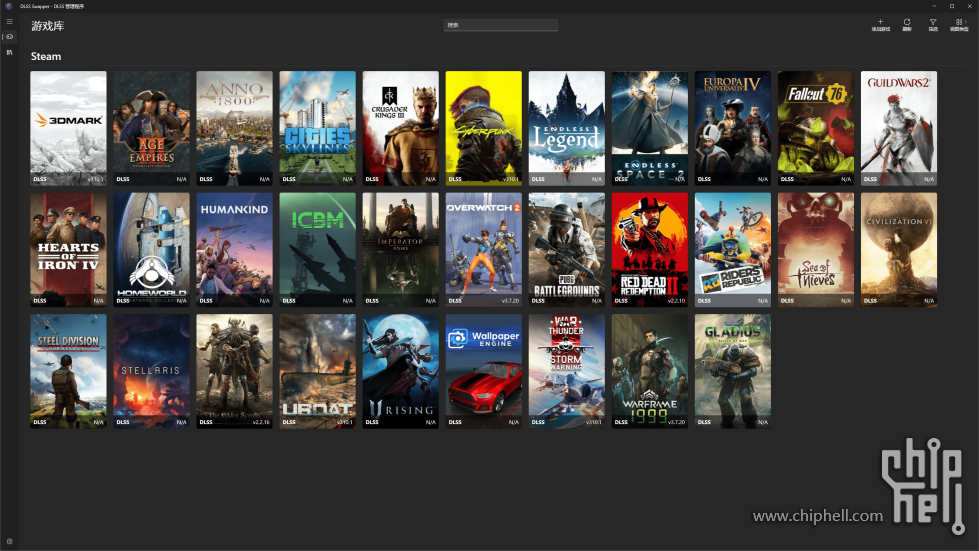Select the Crusader Kings III card
979x551 pixels.
click(400, 128)
